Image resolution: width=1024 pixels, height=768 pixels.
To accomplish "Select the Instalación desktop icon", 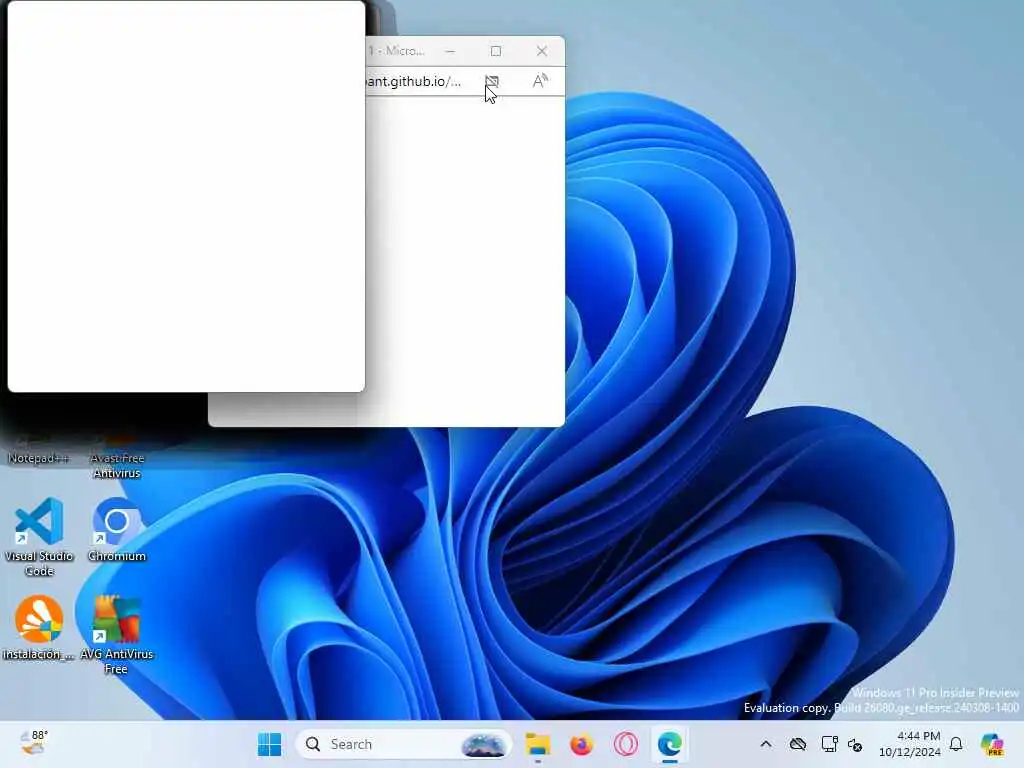I will pos(39,628).
